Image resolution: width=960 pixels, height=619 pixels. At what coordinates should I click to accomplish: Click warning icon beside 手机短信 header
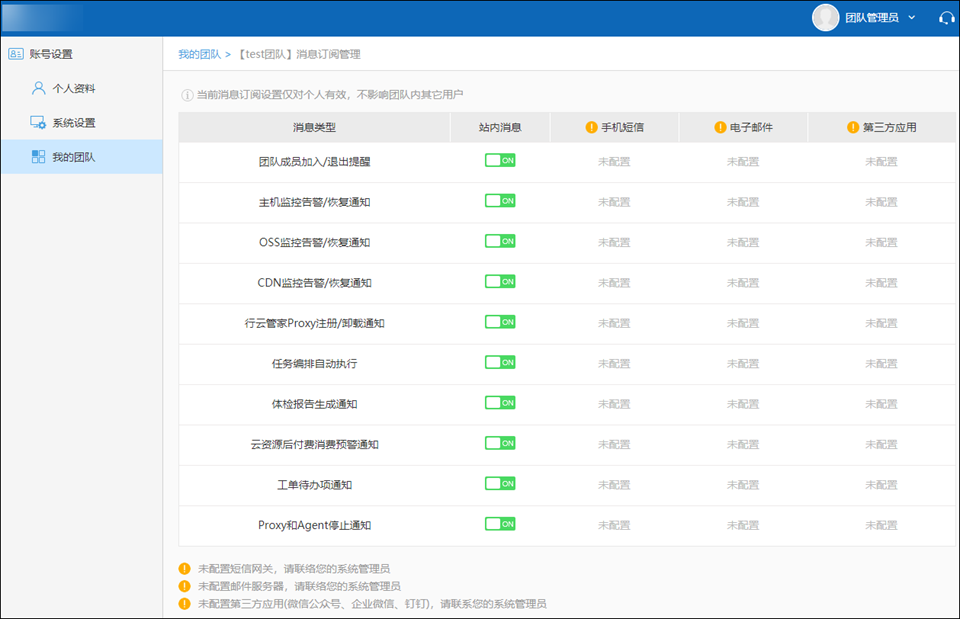point(591,127)
